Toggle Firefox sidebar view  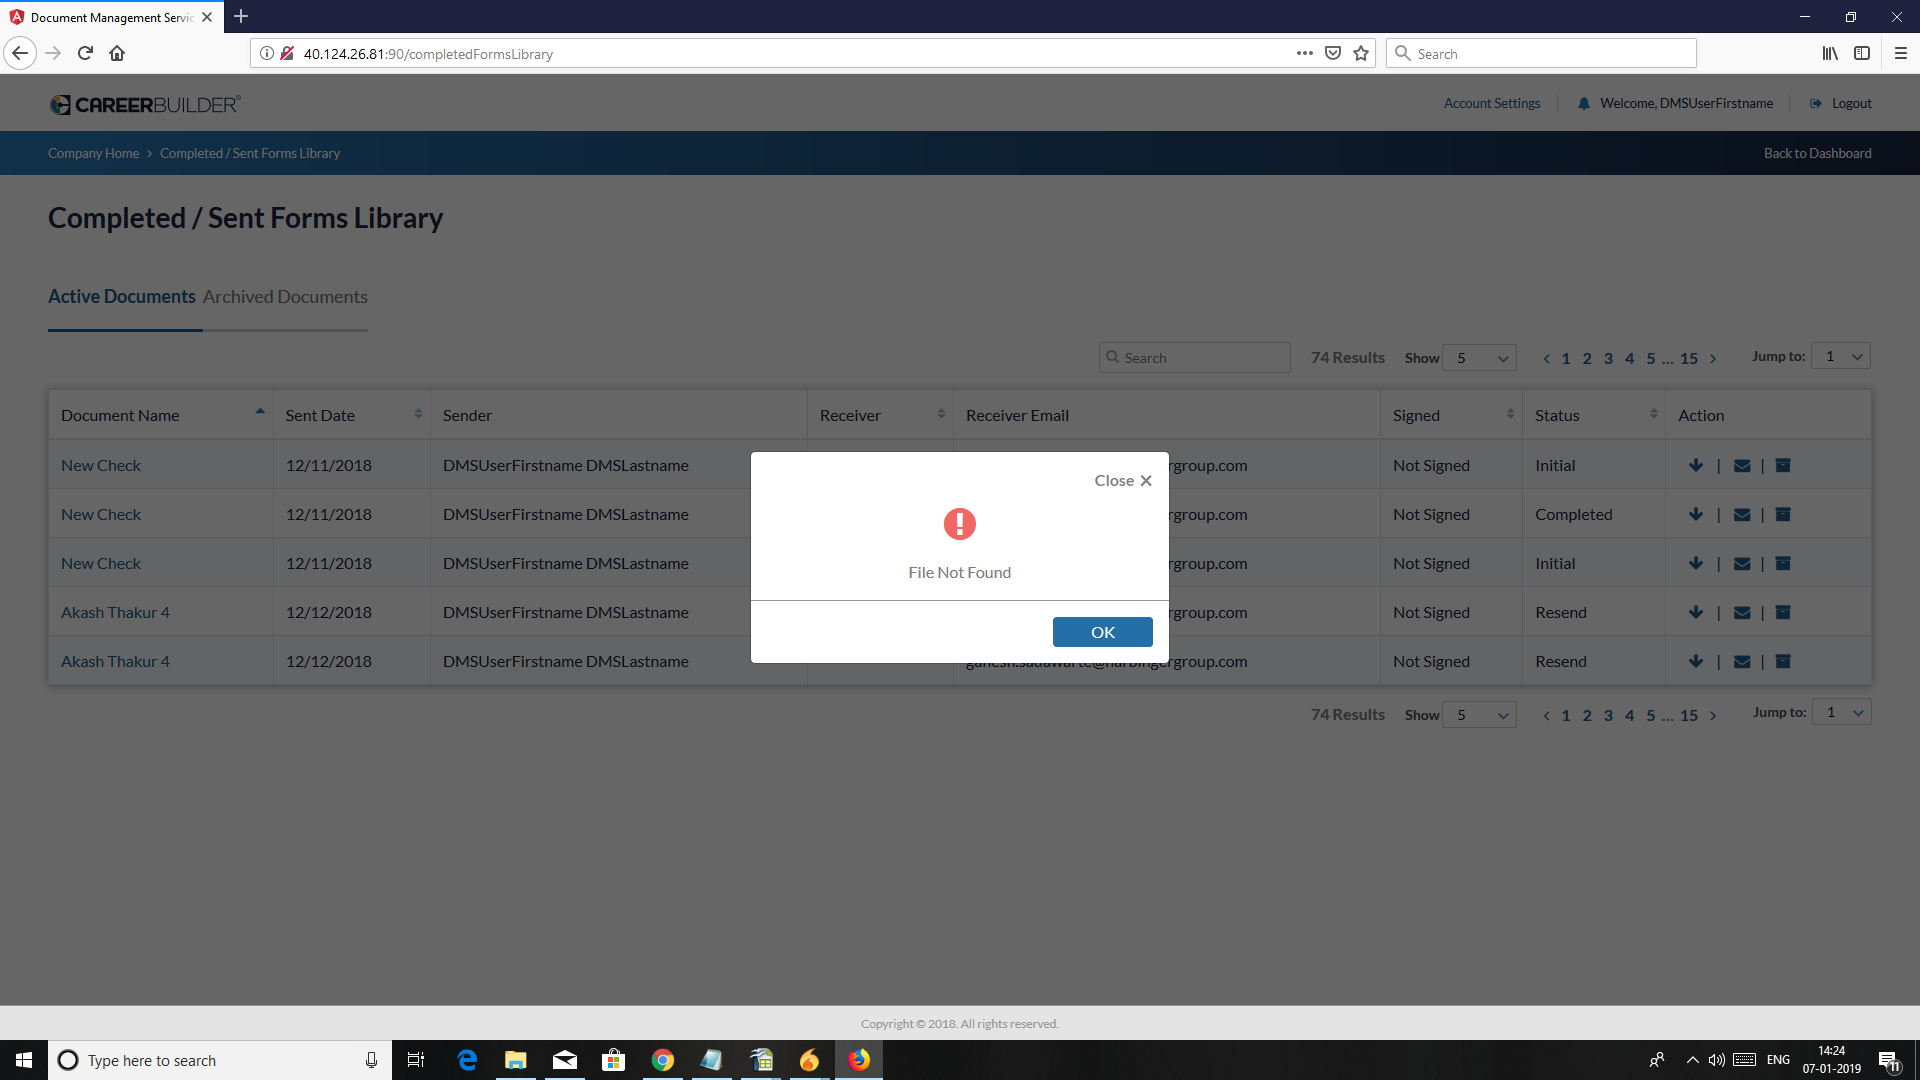point(1862,53)
